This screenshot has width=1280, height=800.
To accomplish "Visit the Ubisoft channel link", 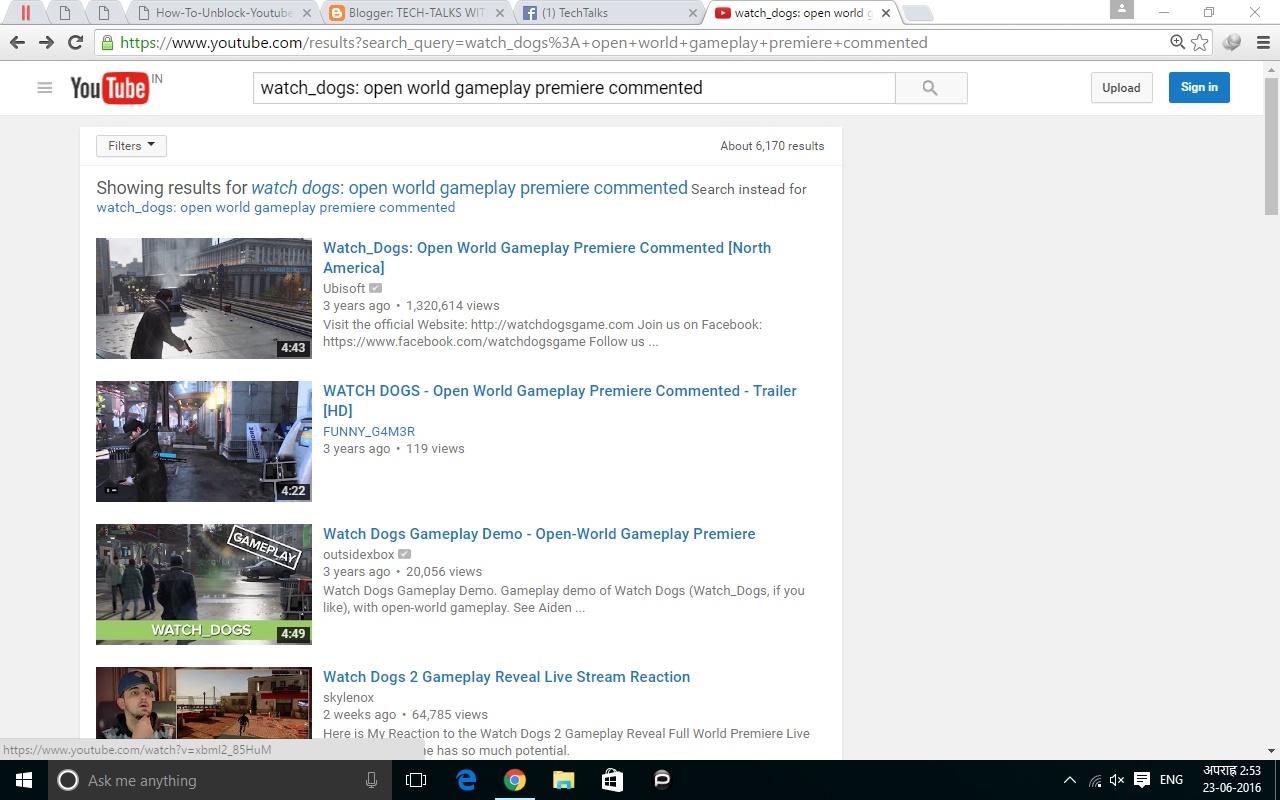I will 344,289.
